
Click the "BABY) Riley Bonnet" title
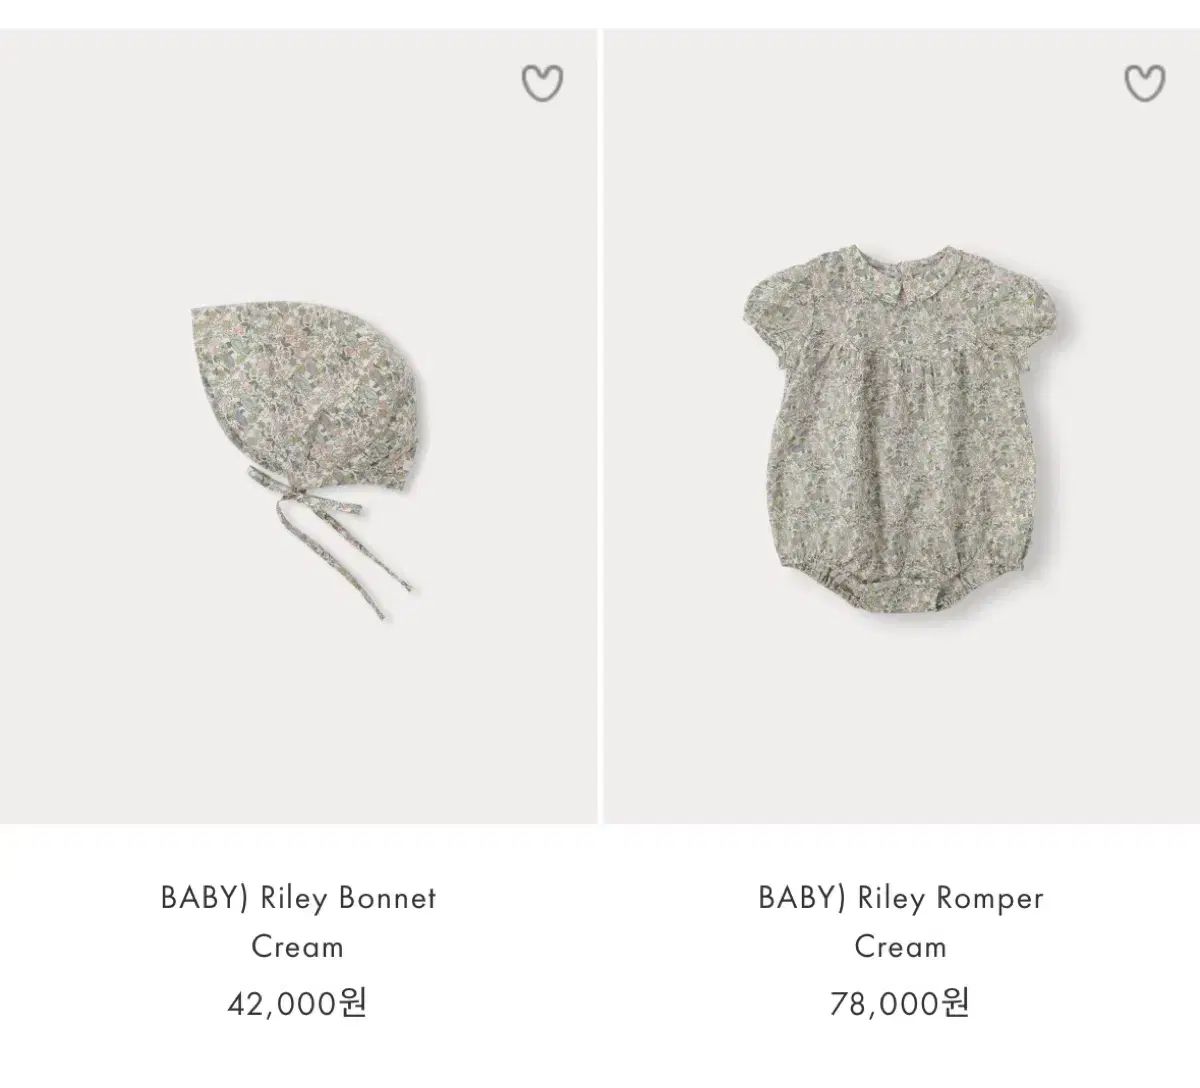(x=298, y=897)
